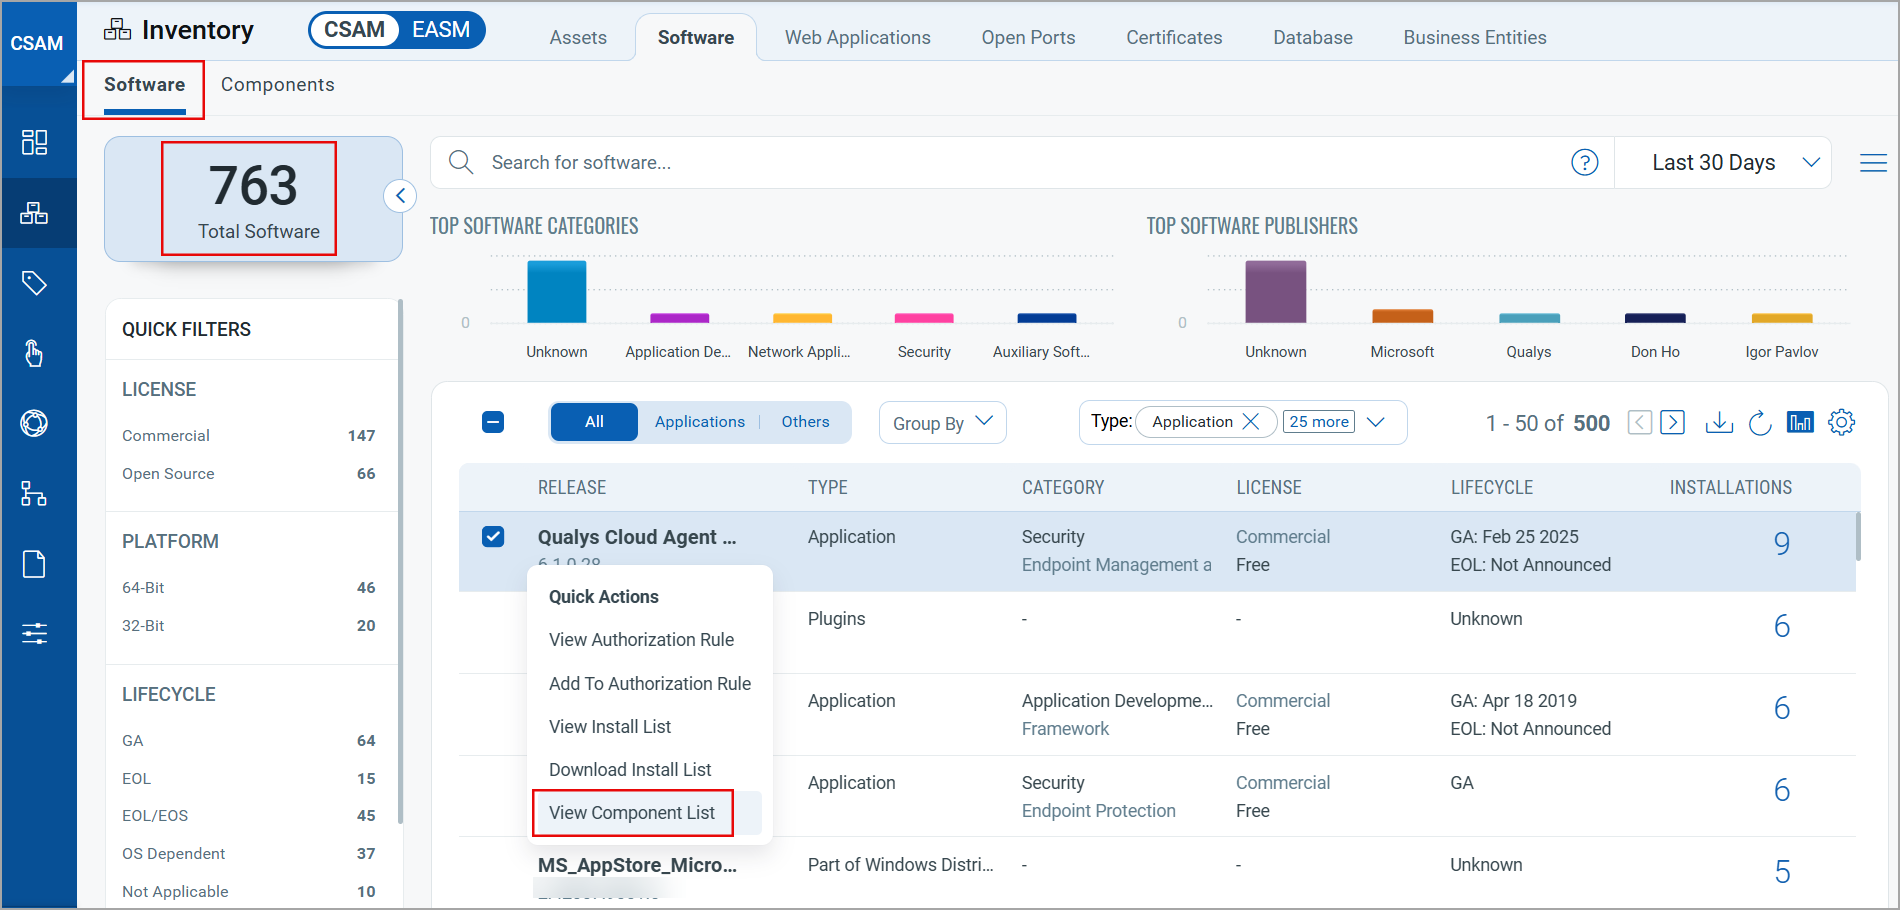This screenshot has height=910, width=1900.
Task: Click the search magnifier icon
Action: coord(461,162)
